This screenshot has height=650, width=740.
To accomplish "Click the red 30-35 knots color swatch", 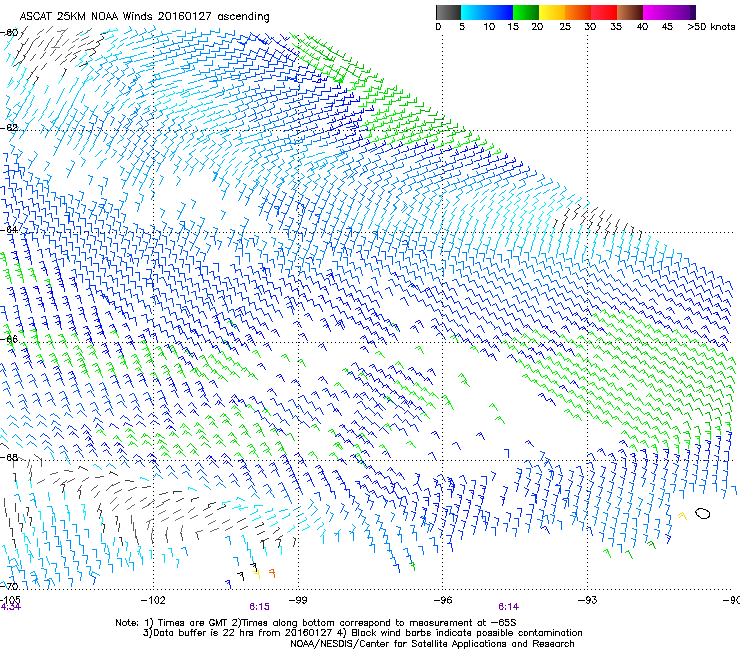I will tap(604, 12).
